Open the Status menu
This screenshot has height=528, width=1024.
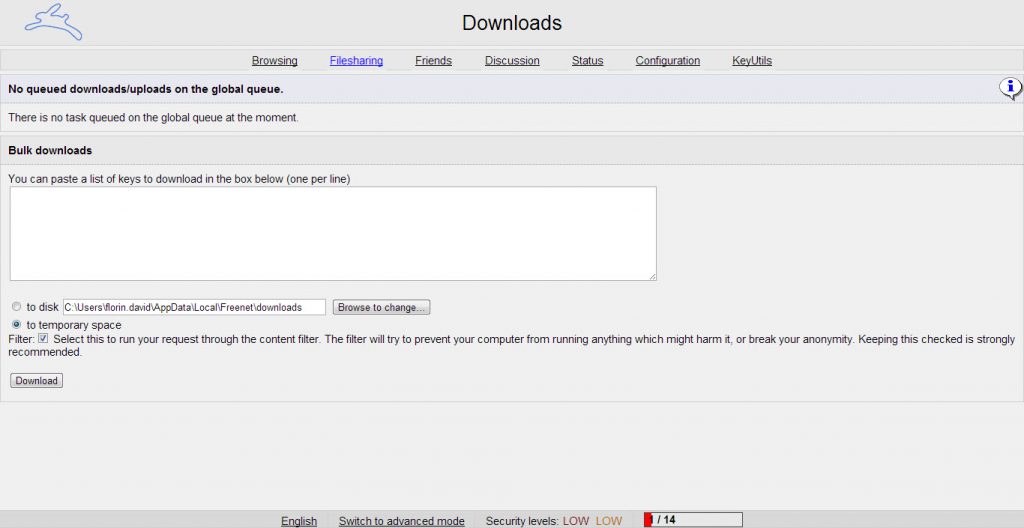tap(587, 61)
